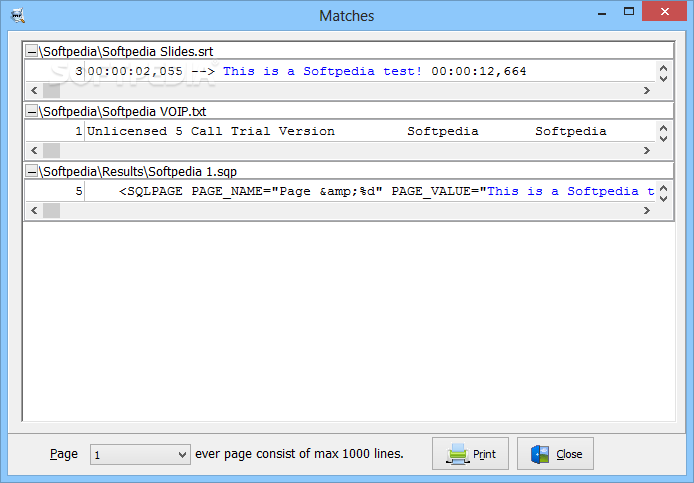This screenshot has height=483, width=694.
Task: Click timestamp '00:00:02,055' in Slides.srt line
Action: [135, 71]
